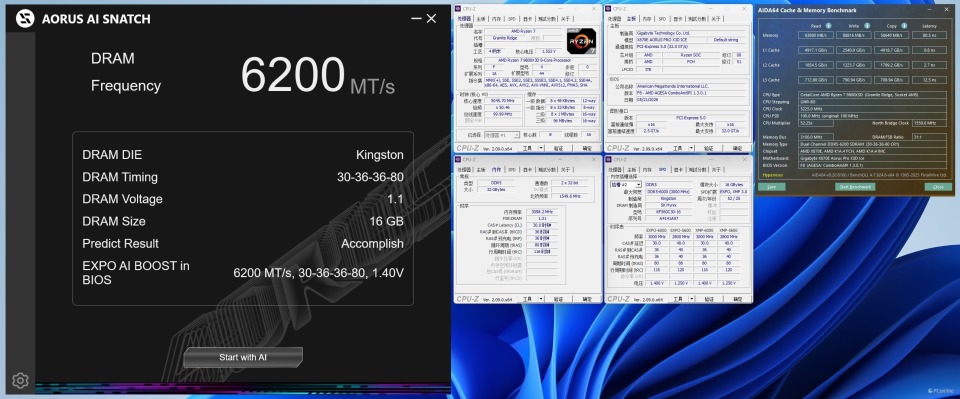Click 确定 in the CPU-Z SPD window
The height and width of the screenshot is (399, 960).
click(x=738, y=299)
